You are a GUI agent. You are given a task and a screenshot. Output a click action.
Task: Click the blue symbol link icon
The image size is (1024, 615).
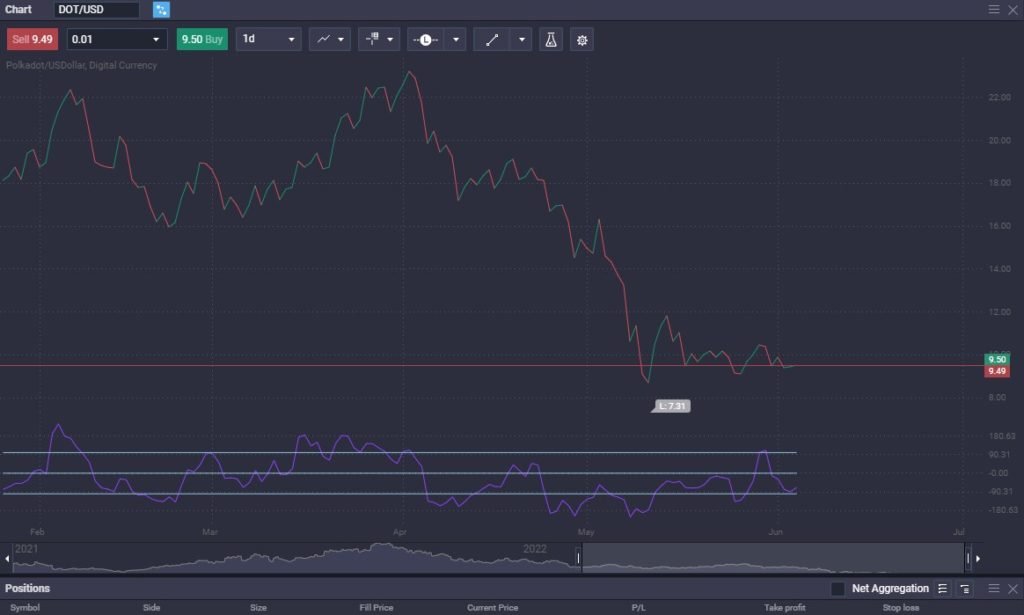(161, 10)
